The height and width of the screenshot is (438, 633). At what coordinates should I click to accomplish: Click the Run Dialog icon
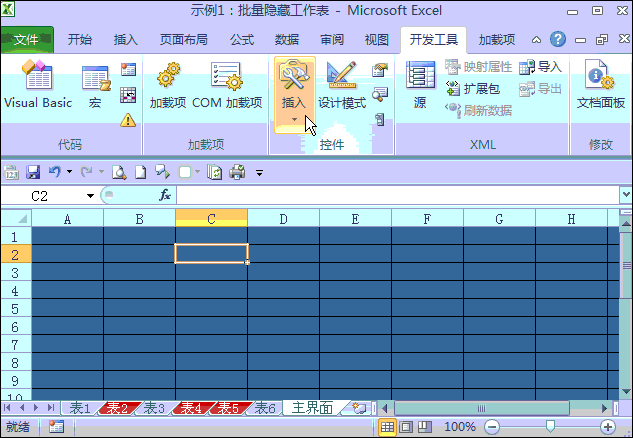click(x=380, y=120)
